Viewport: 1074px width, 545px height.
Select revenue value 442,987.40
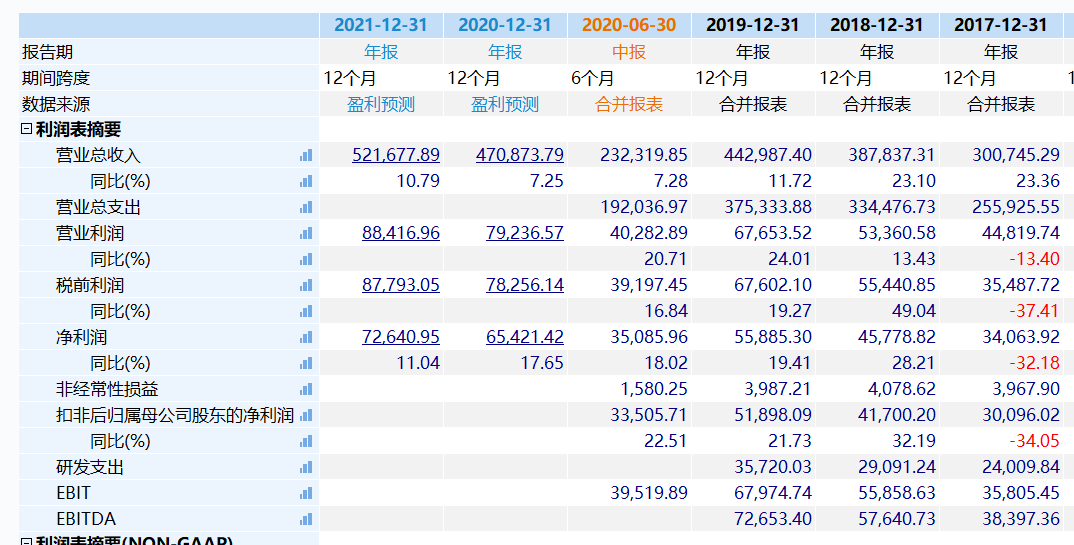(768, 155)
